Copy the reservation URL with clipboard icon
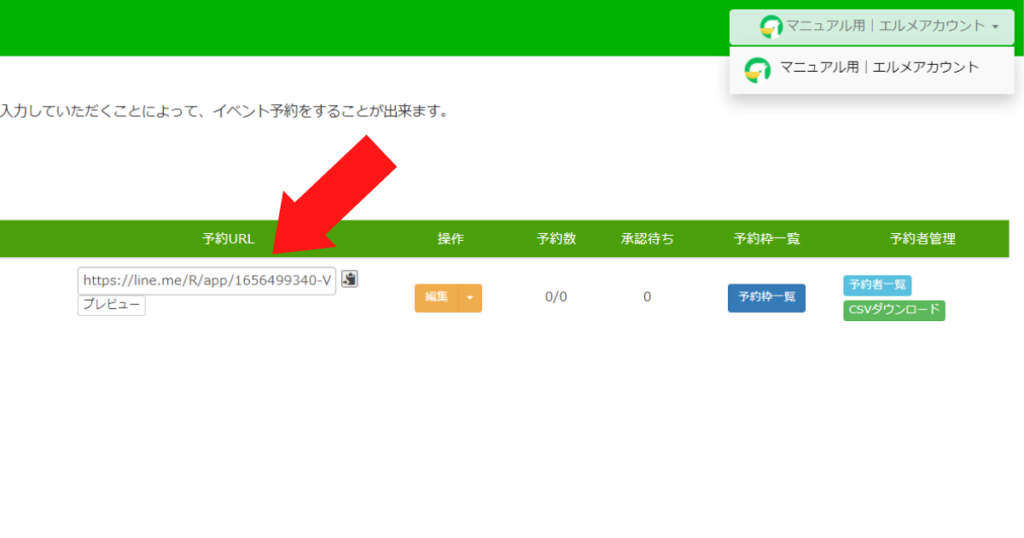1024x538 pixels. (x=349, y=279)
